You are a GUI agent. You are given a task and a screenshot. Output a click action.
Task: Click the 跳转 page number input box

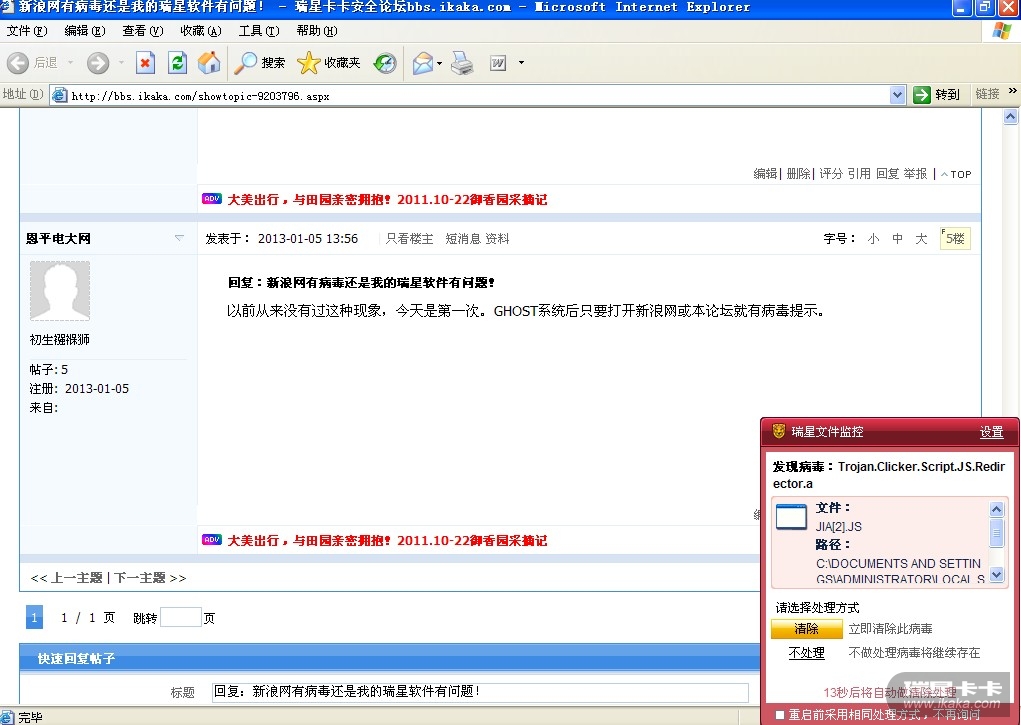pyautogui.click(x=181, y=617)
